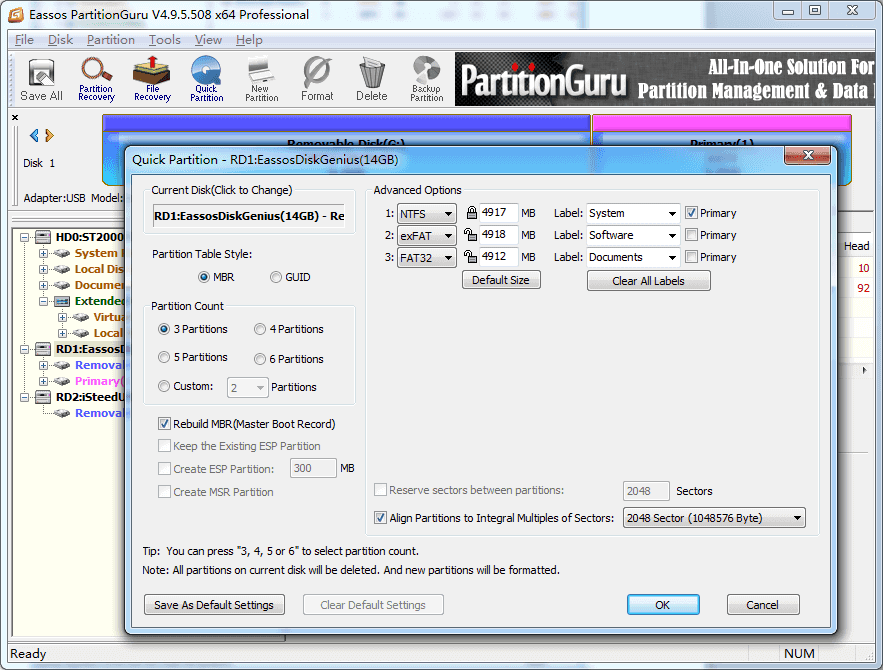Toggle lock icon for partition 3 size
The height and width of the screenshot is (670, 883).
(x=470, y=256)
